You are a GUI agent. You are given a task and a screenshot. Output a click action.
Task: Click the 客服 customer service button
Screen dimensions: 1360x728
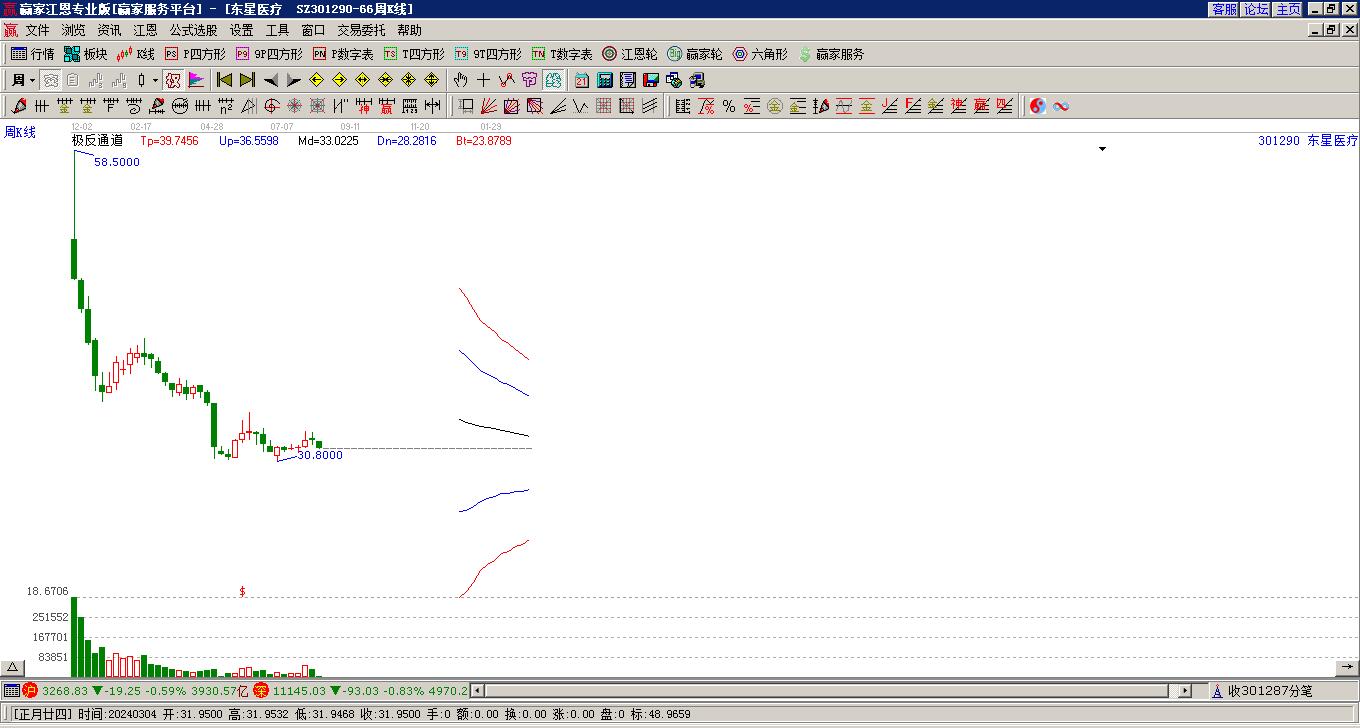(1224, 9)
